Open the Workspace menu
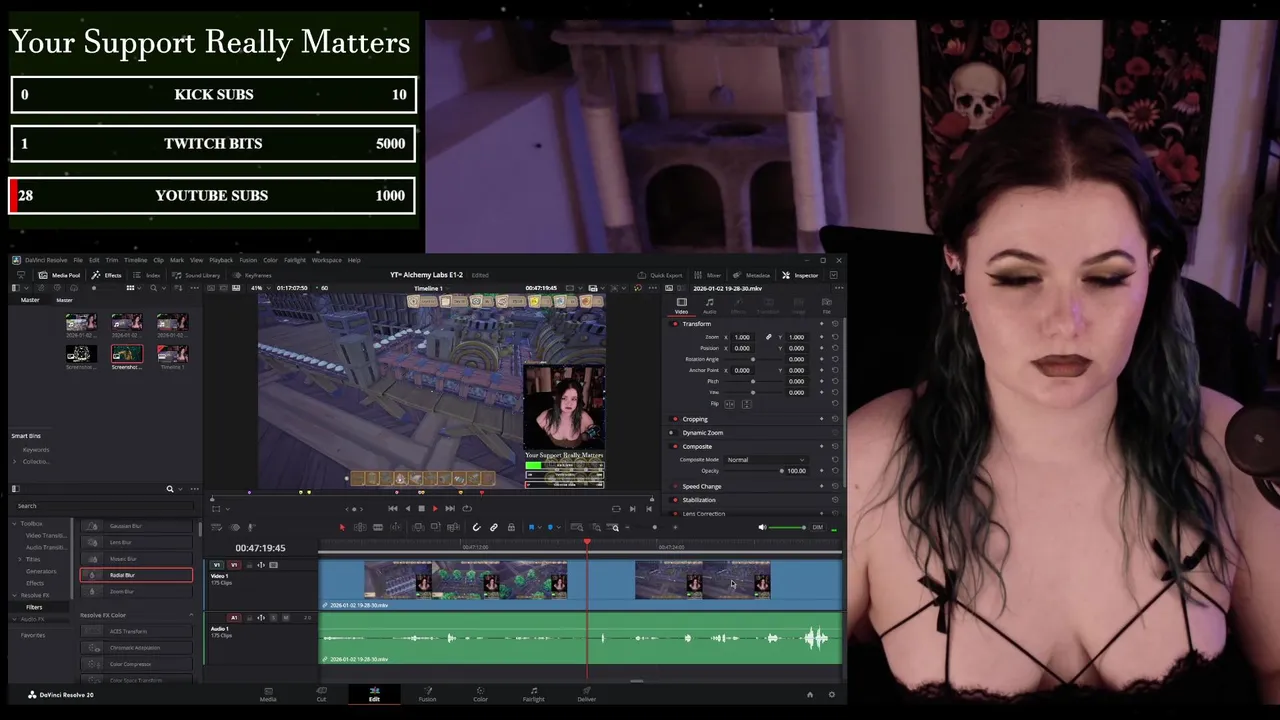The image size is (1280, 720). coord(326,260)
